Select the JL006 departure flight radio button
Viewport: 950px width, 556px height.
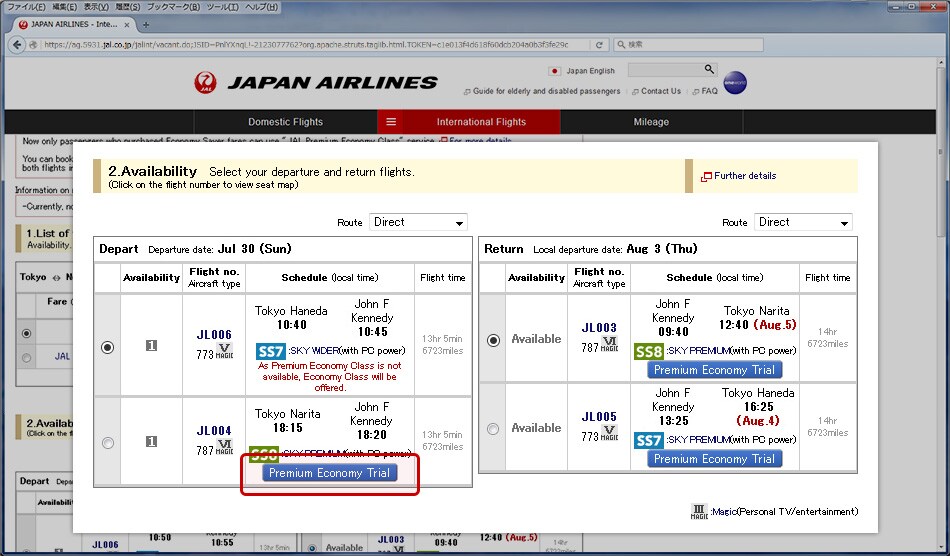coord(108,347)
